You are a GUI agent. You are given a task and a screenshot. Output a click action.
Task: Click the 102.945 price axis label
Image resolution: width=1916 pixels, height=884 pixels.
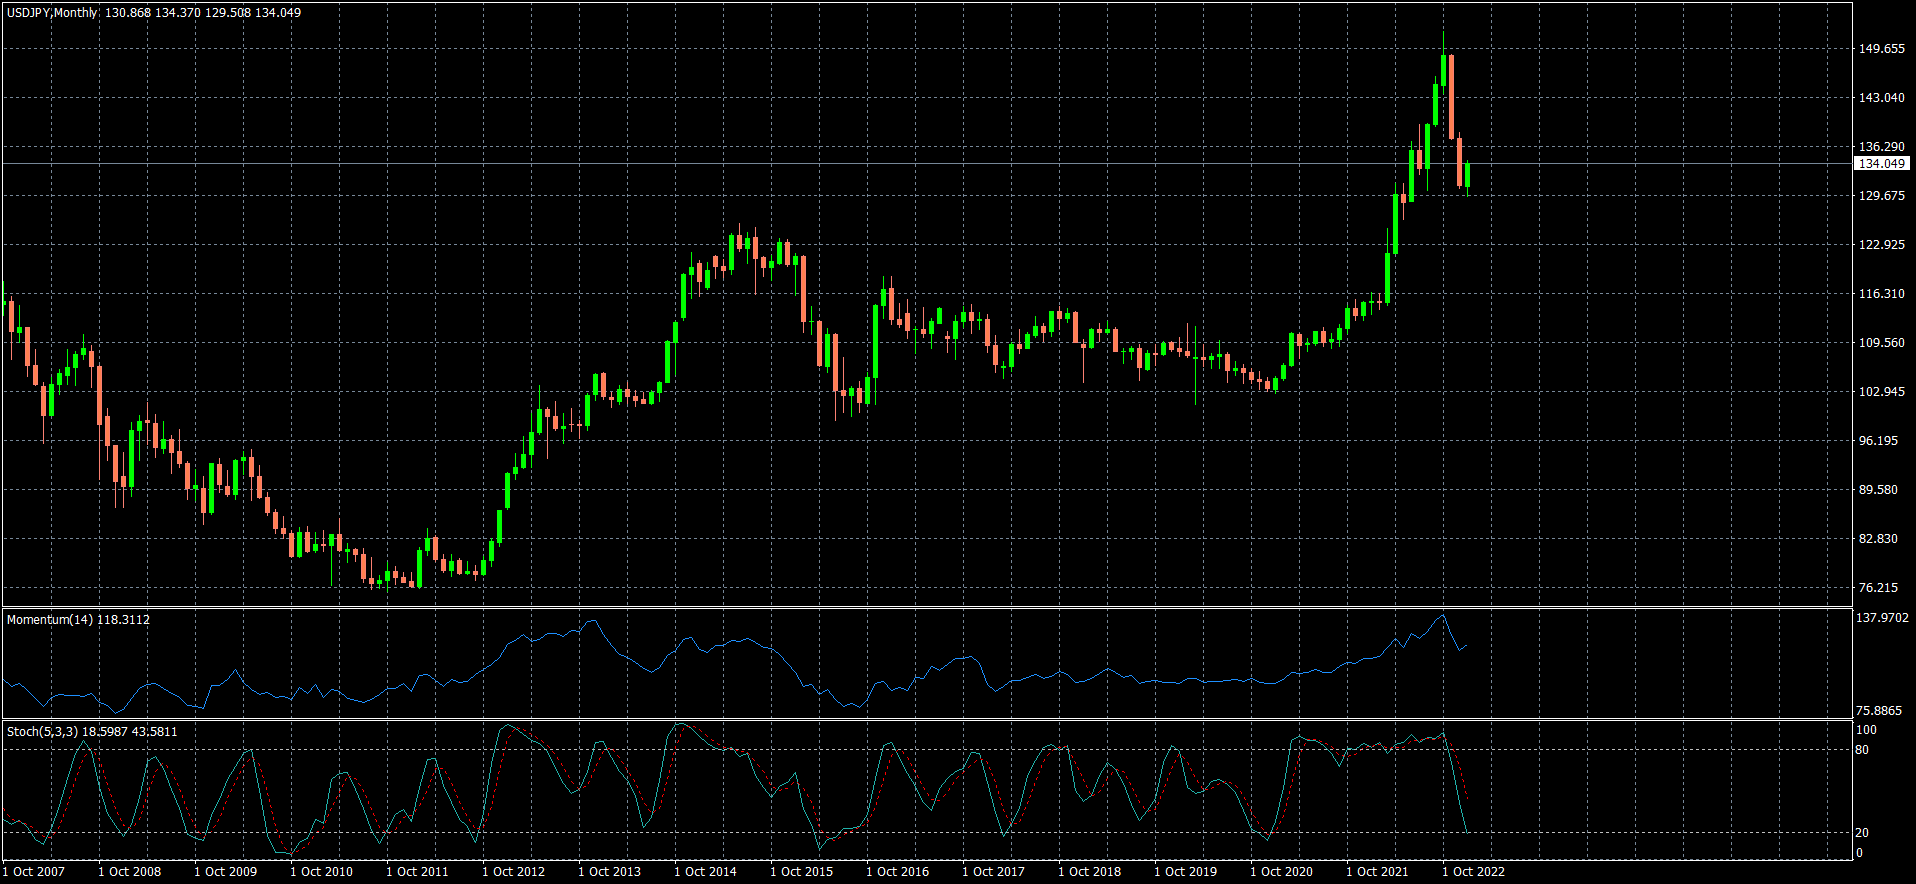pos(1882,392)
